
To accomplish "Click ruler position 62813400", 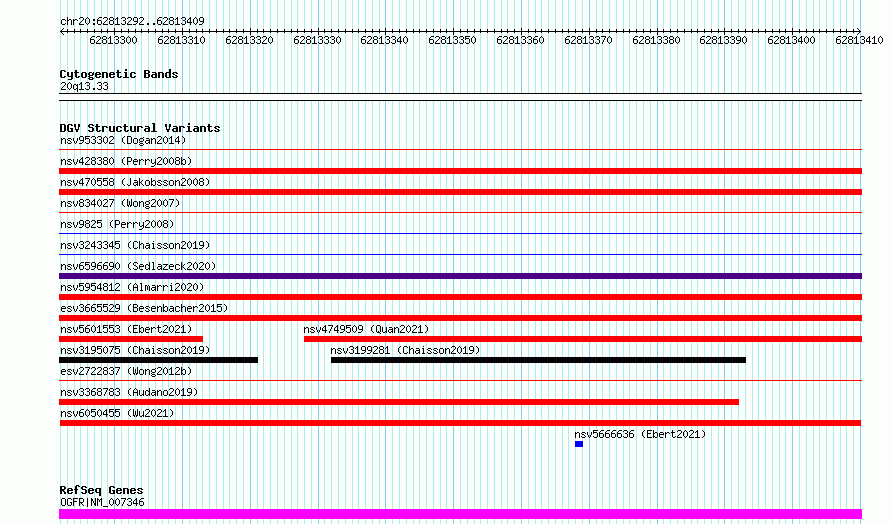I will click(791, 40).
